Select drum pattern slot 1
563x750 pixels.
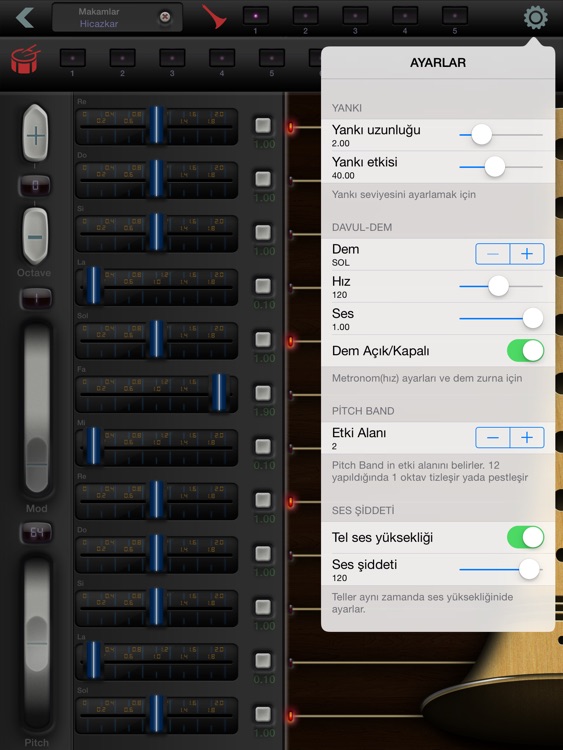(x=73, y=58)
